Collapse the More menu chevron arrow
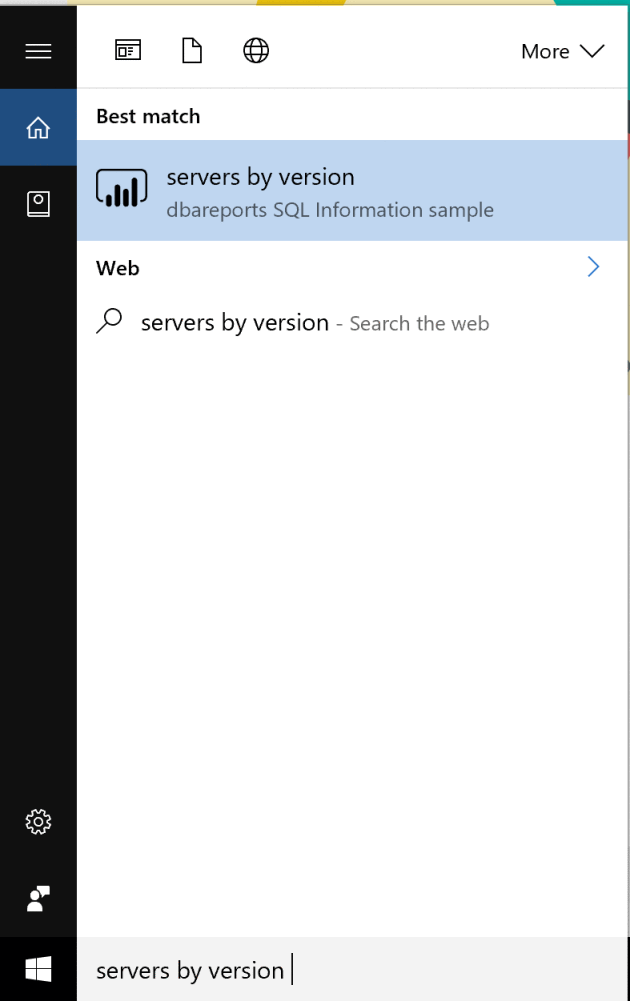This screenshot has width=630, height=1001. pyautogui.click(x=594, y=51)
